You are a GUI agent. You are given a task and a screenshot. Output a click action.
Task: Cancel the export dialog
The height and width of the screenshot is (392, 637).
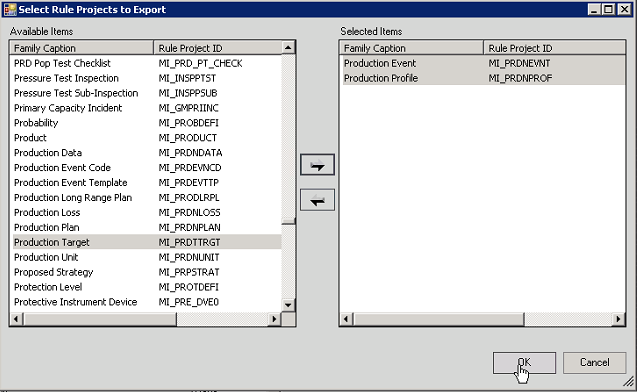click(x=594, y=362)
